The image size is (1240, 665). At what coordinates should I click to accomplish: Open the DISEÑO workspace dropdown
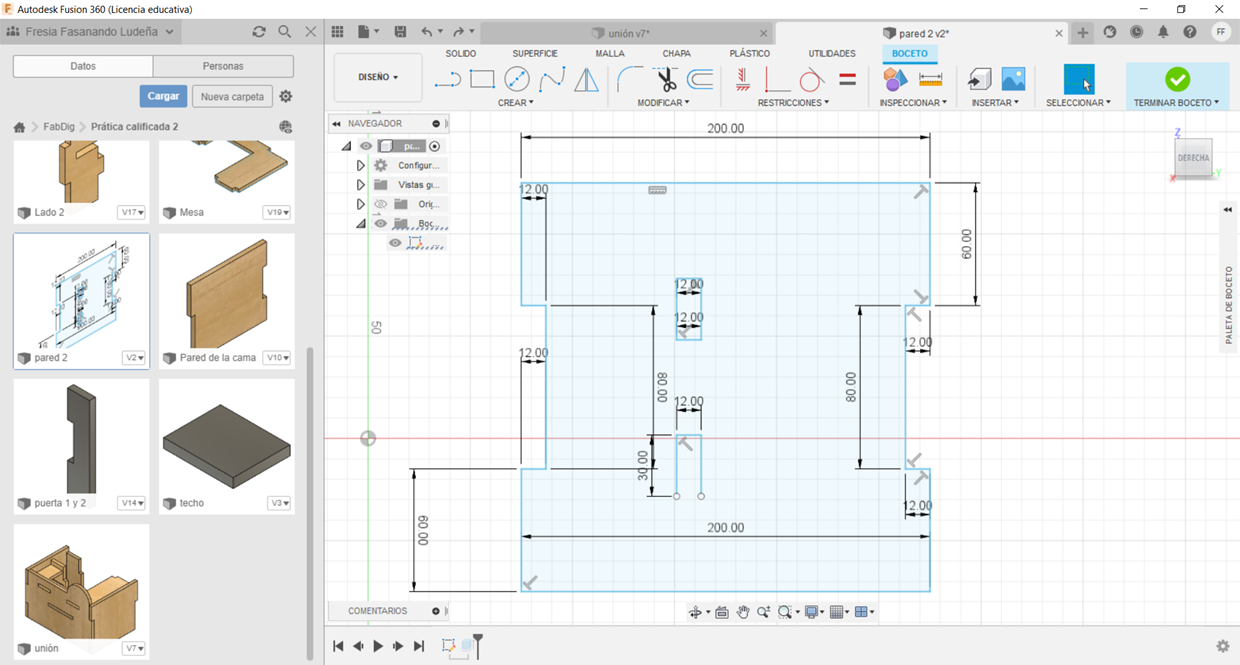(378, 77)
